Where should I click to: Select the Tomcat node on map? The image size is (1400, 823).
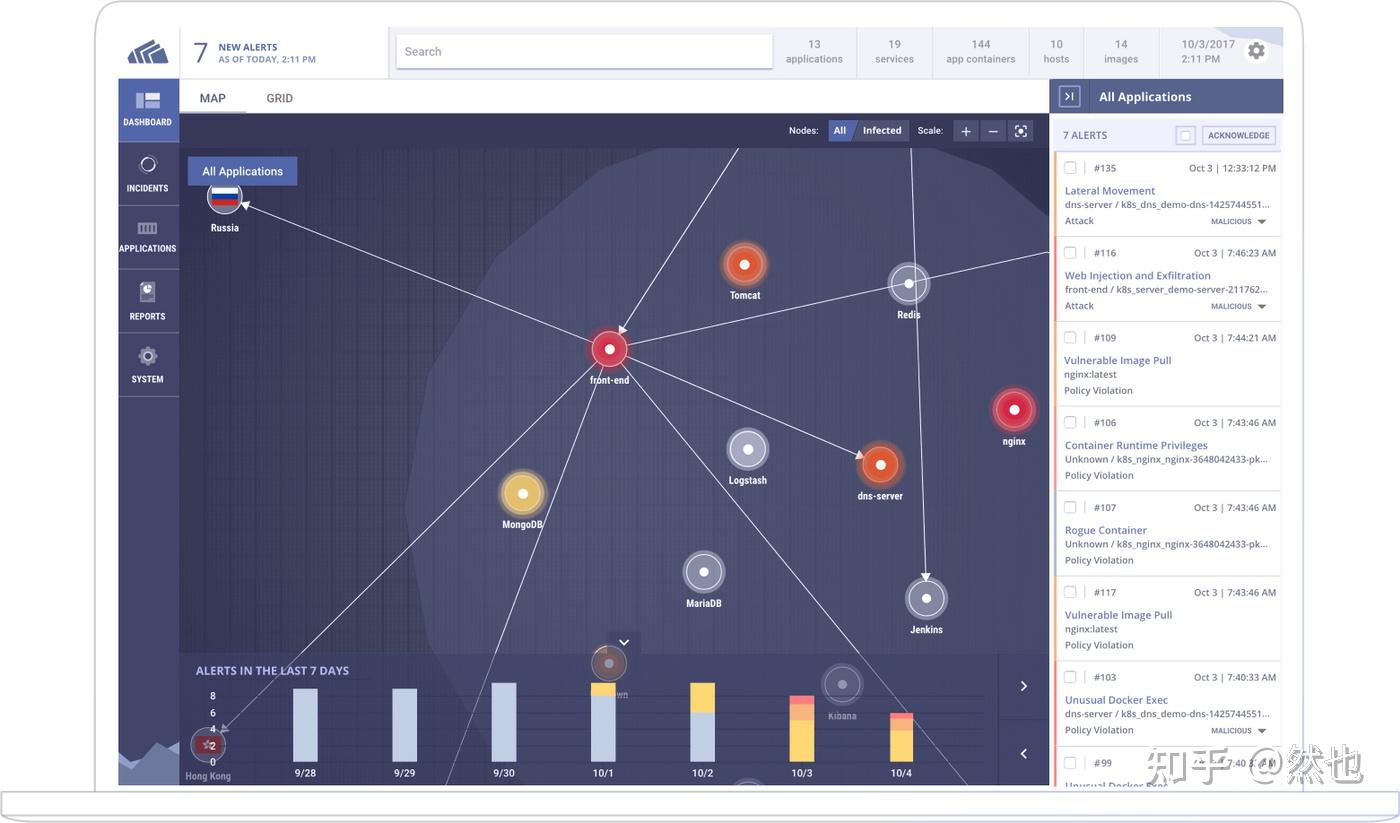coord(744,265)
